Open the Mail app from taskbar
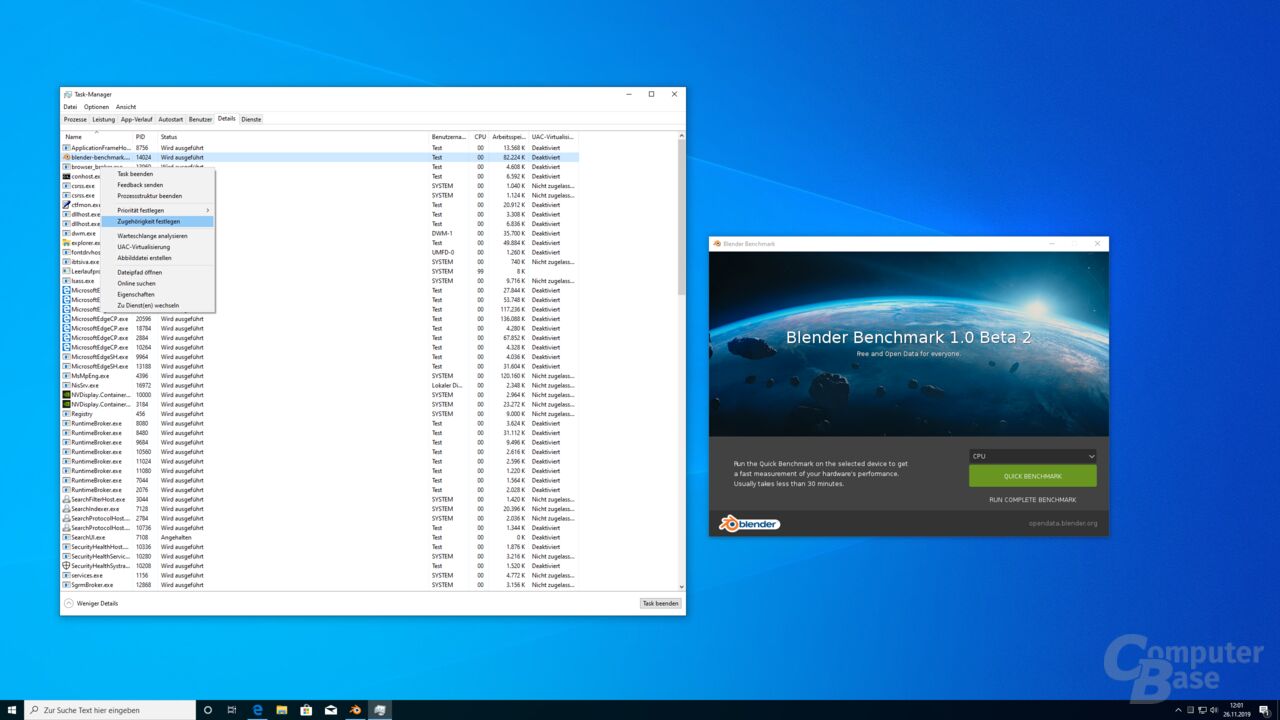The image size is (1280, 720). [331, 710]
